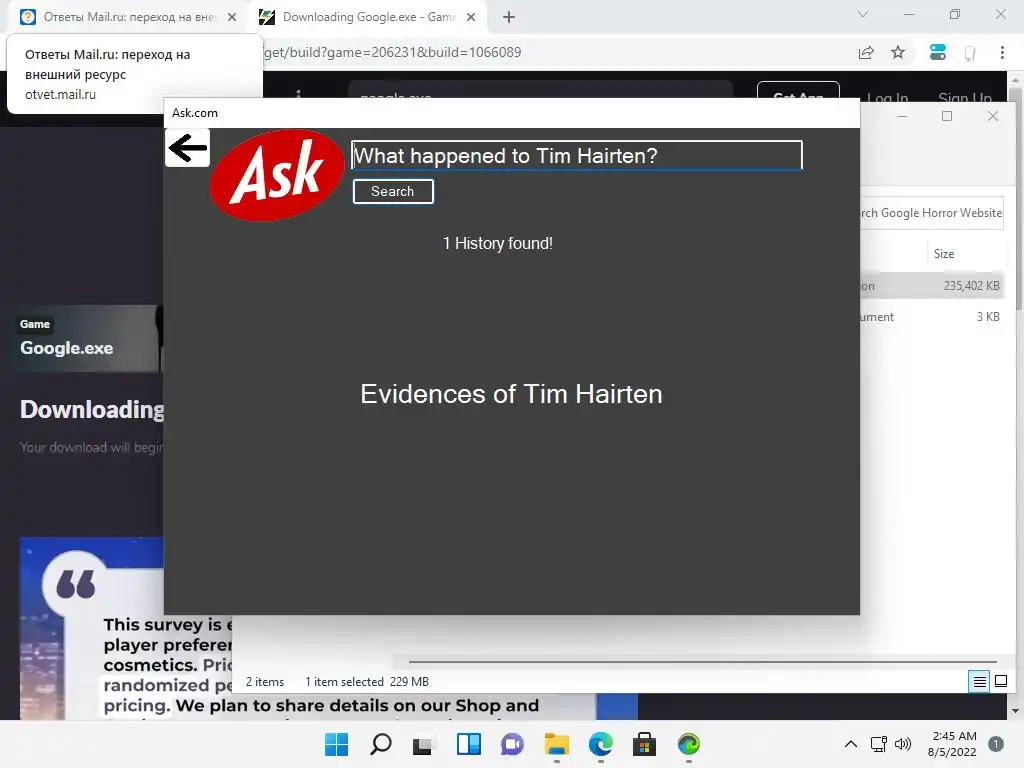Open the clock showing 2:45 AM
Screen dimensions: 1024x768
pyautogui.click(x=953, y=744)
